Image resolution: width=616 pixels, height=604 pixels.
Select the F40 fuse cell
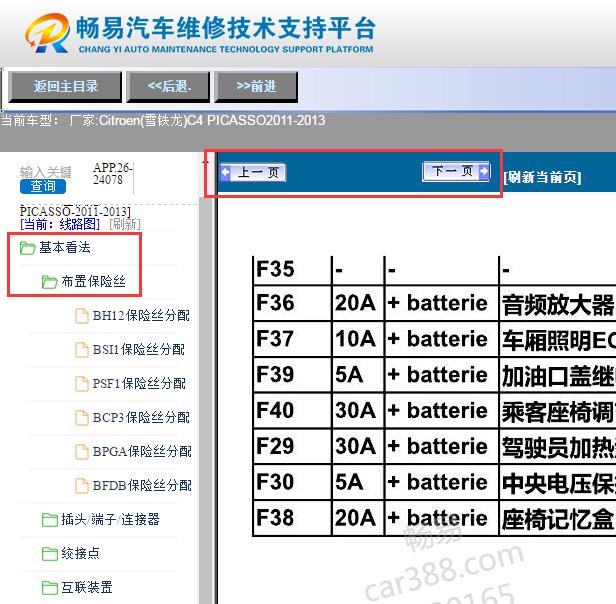pos(292,410)
